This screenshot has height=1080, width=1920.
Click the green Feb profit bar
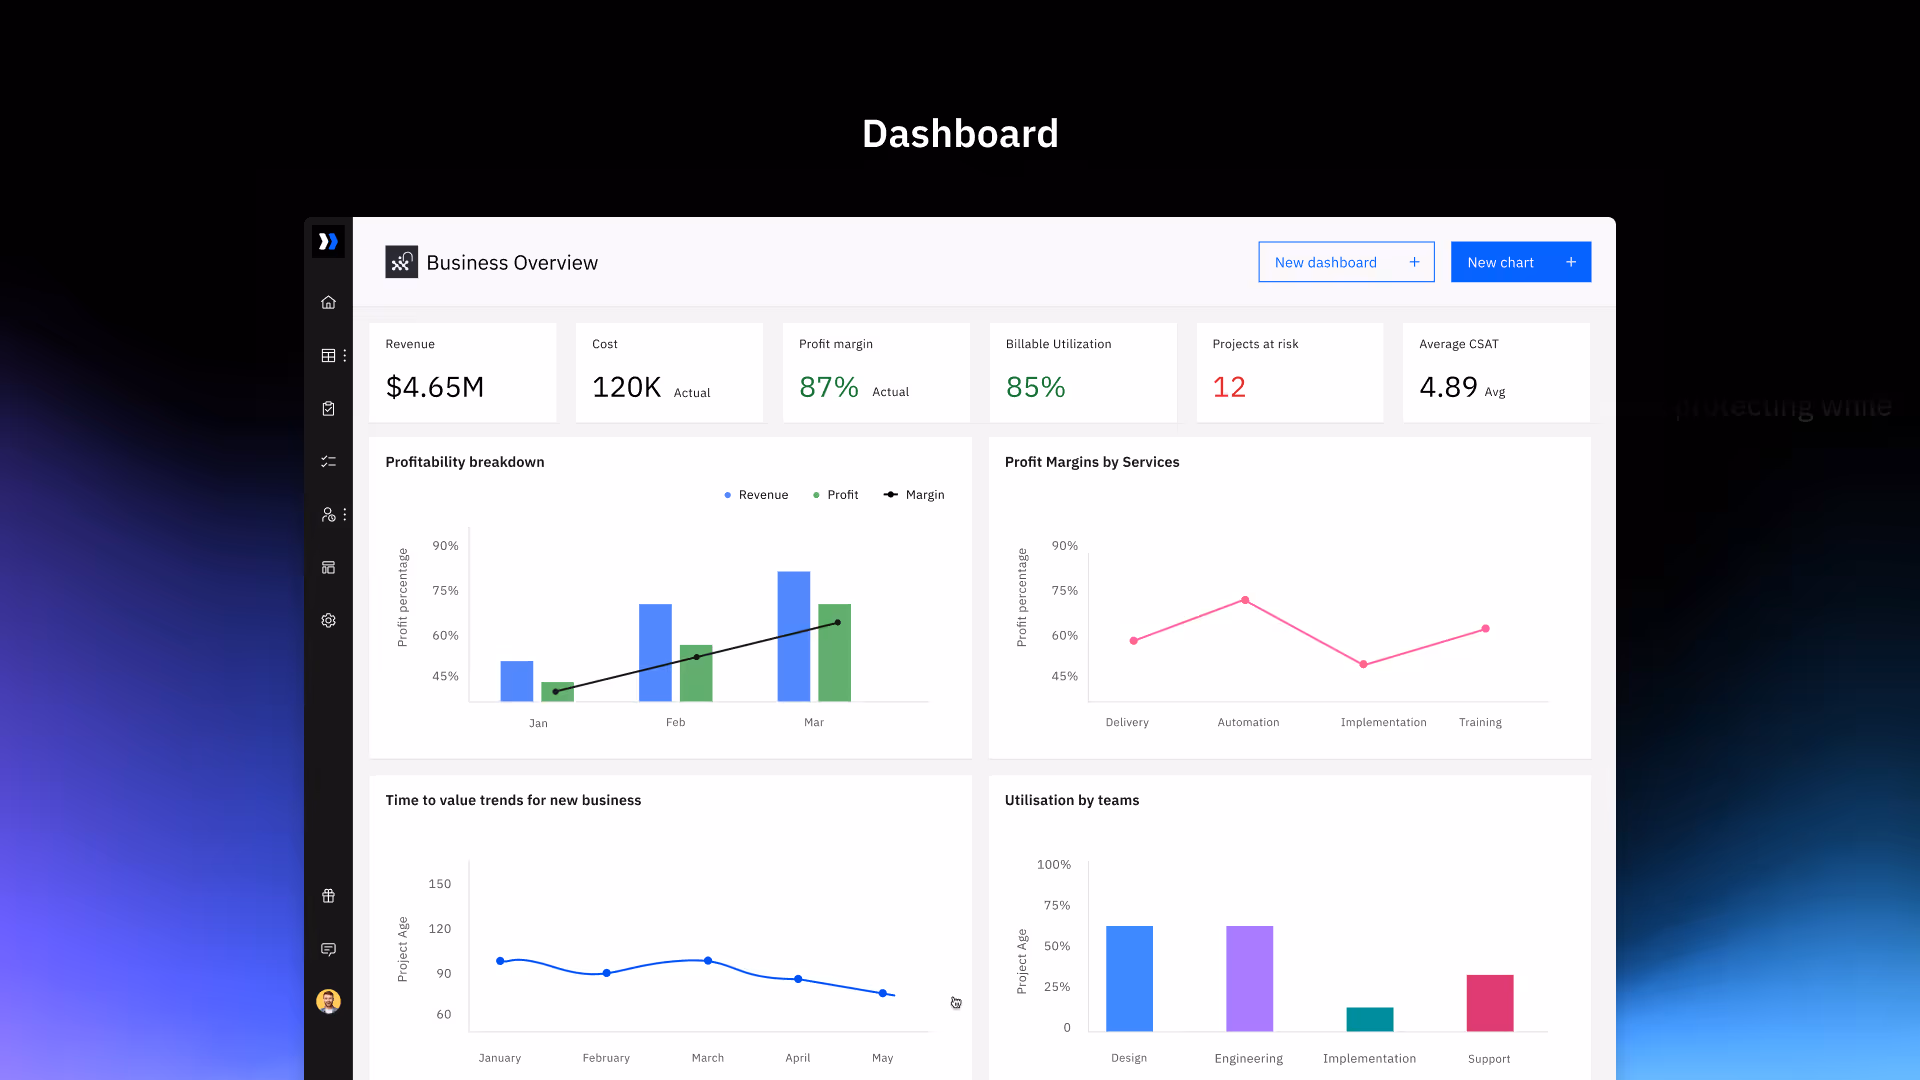696,673
